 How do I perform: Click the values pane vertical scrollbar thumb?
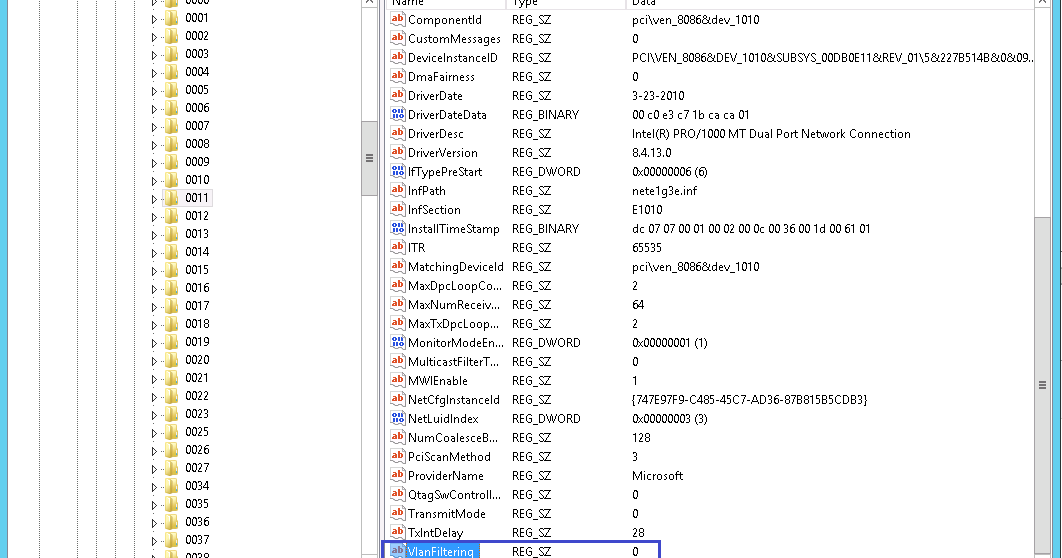click(1042, 385)
